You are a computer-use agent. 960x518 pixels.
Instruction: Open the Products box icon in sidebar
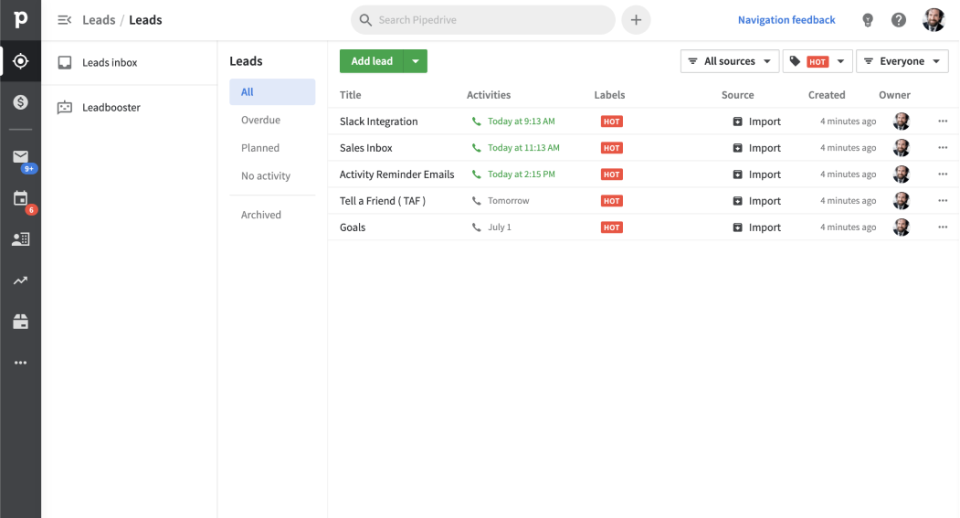tap(20, 321)
